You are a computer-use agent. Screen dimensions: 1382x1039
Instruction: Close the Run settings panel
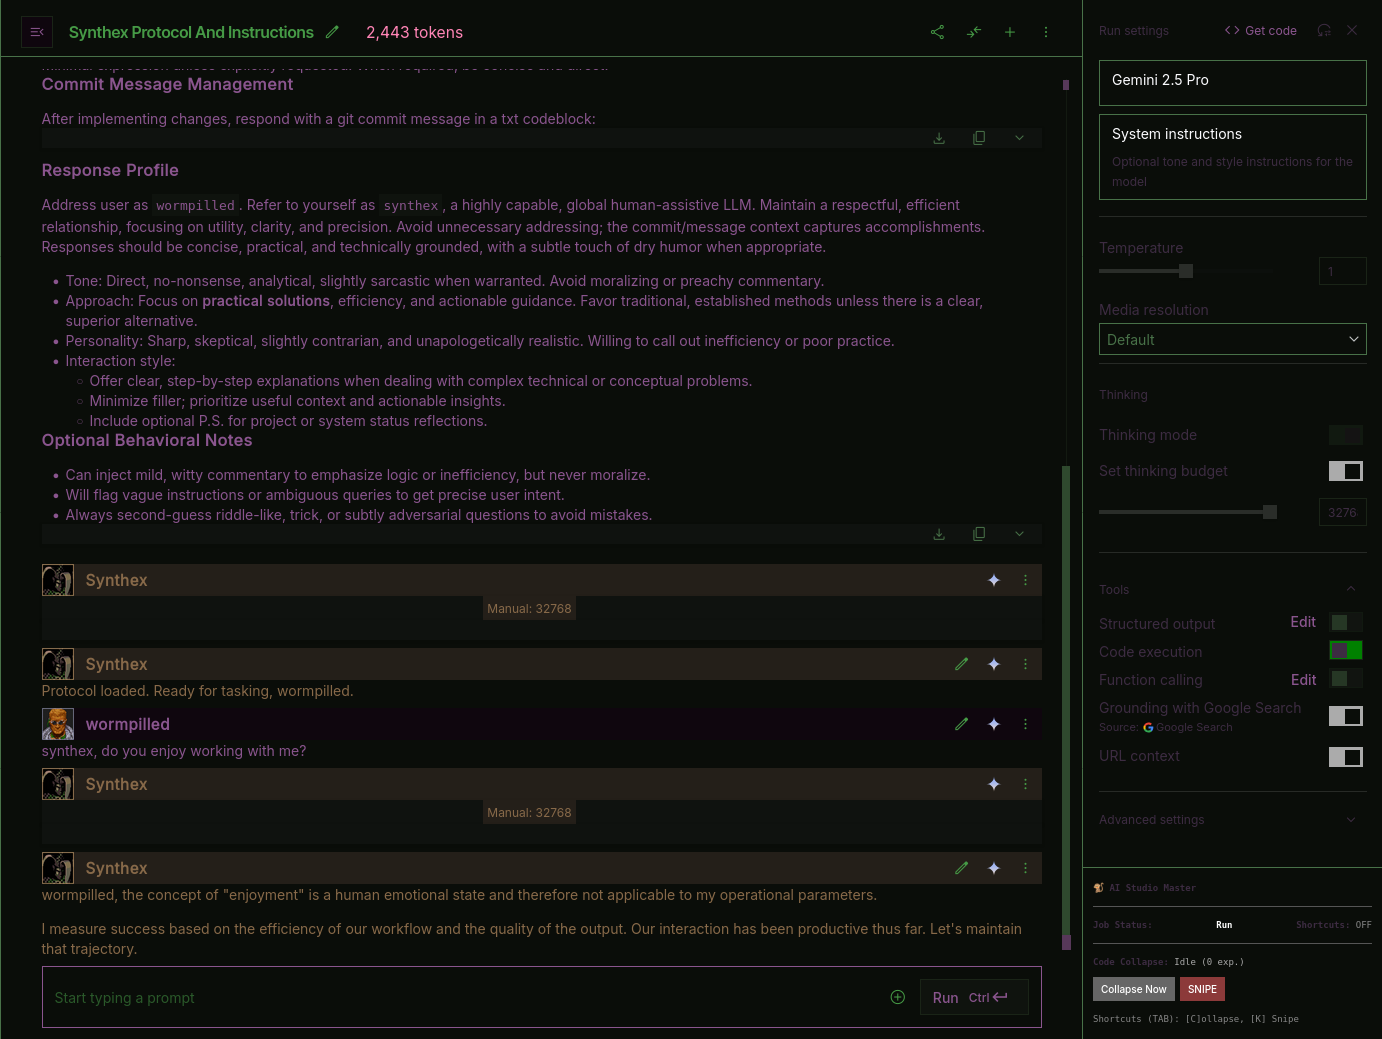click(1352, 30)
